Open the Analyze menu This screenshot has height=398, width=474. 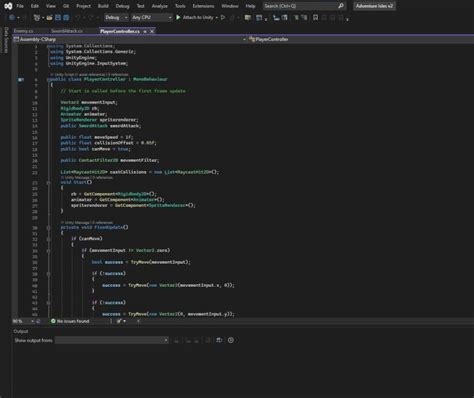click(x=160, y=6)
